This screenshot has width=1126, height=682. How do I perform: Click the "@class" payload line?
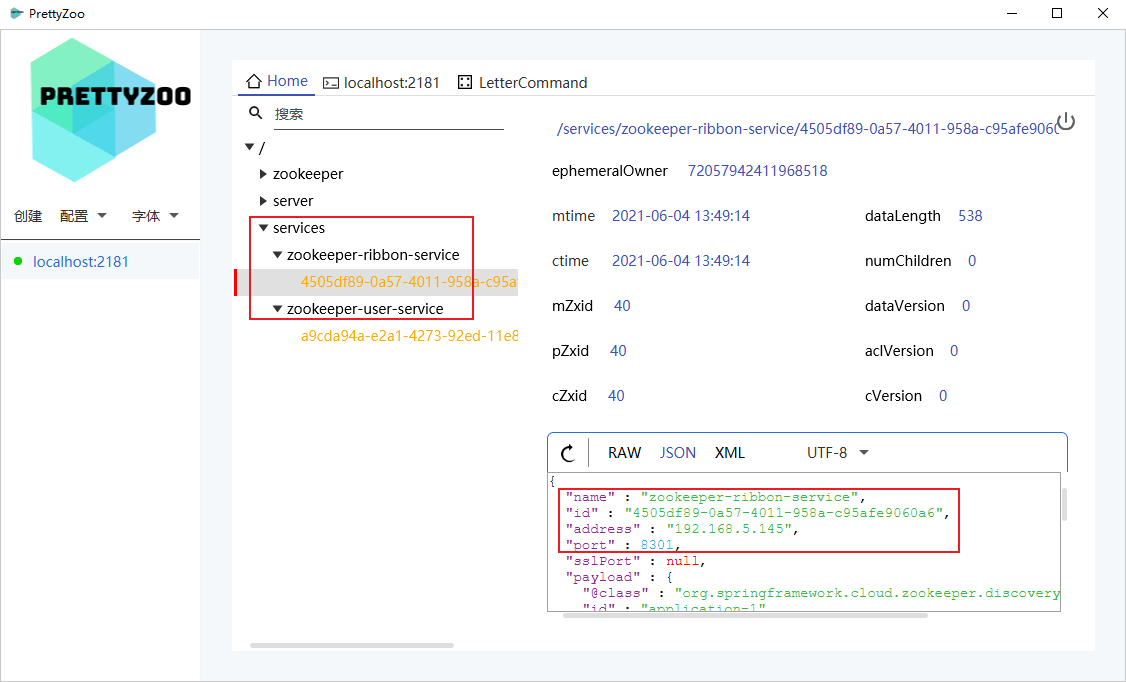click(821, 593)
